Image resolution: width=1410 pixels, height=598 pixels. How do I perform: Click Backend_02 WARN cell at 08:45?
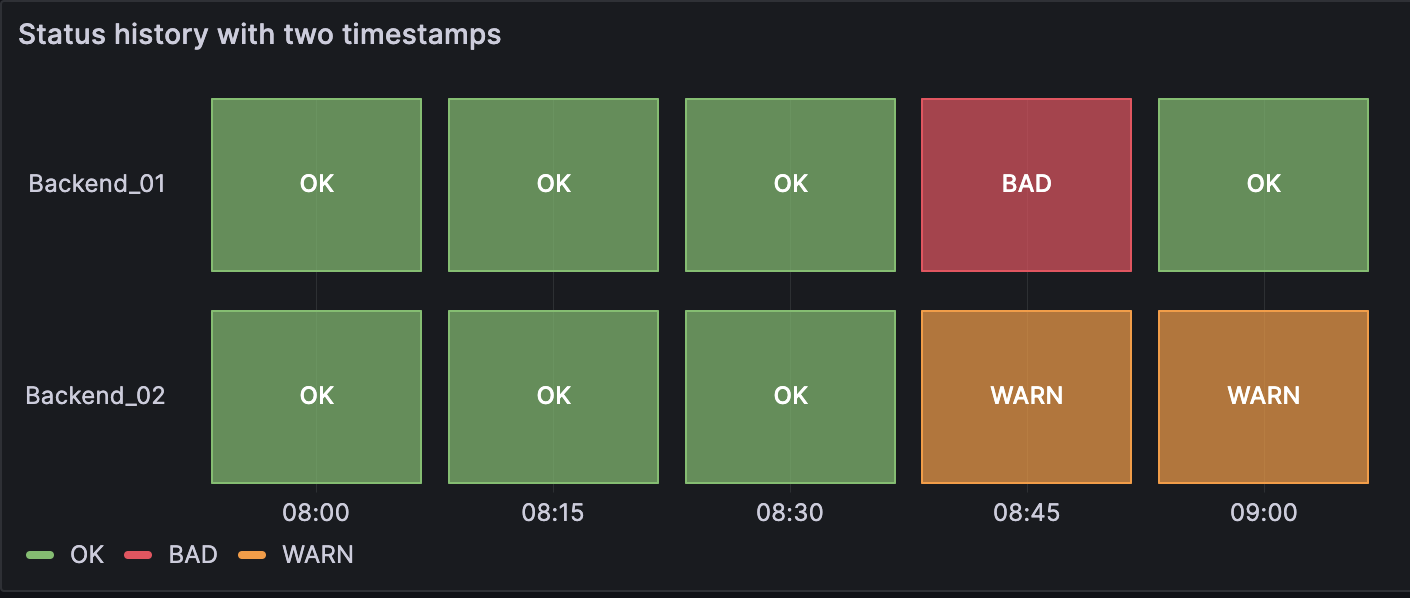(x=1026, y=397)
